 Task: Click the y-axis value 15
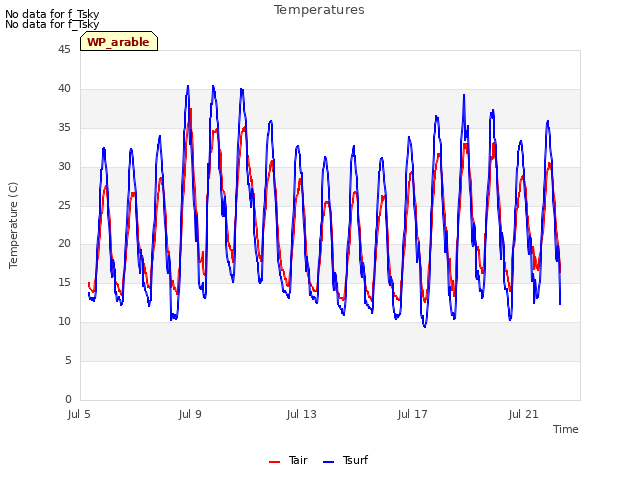tap(64, 282)
